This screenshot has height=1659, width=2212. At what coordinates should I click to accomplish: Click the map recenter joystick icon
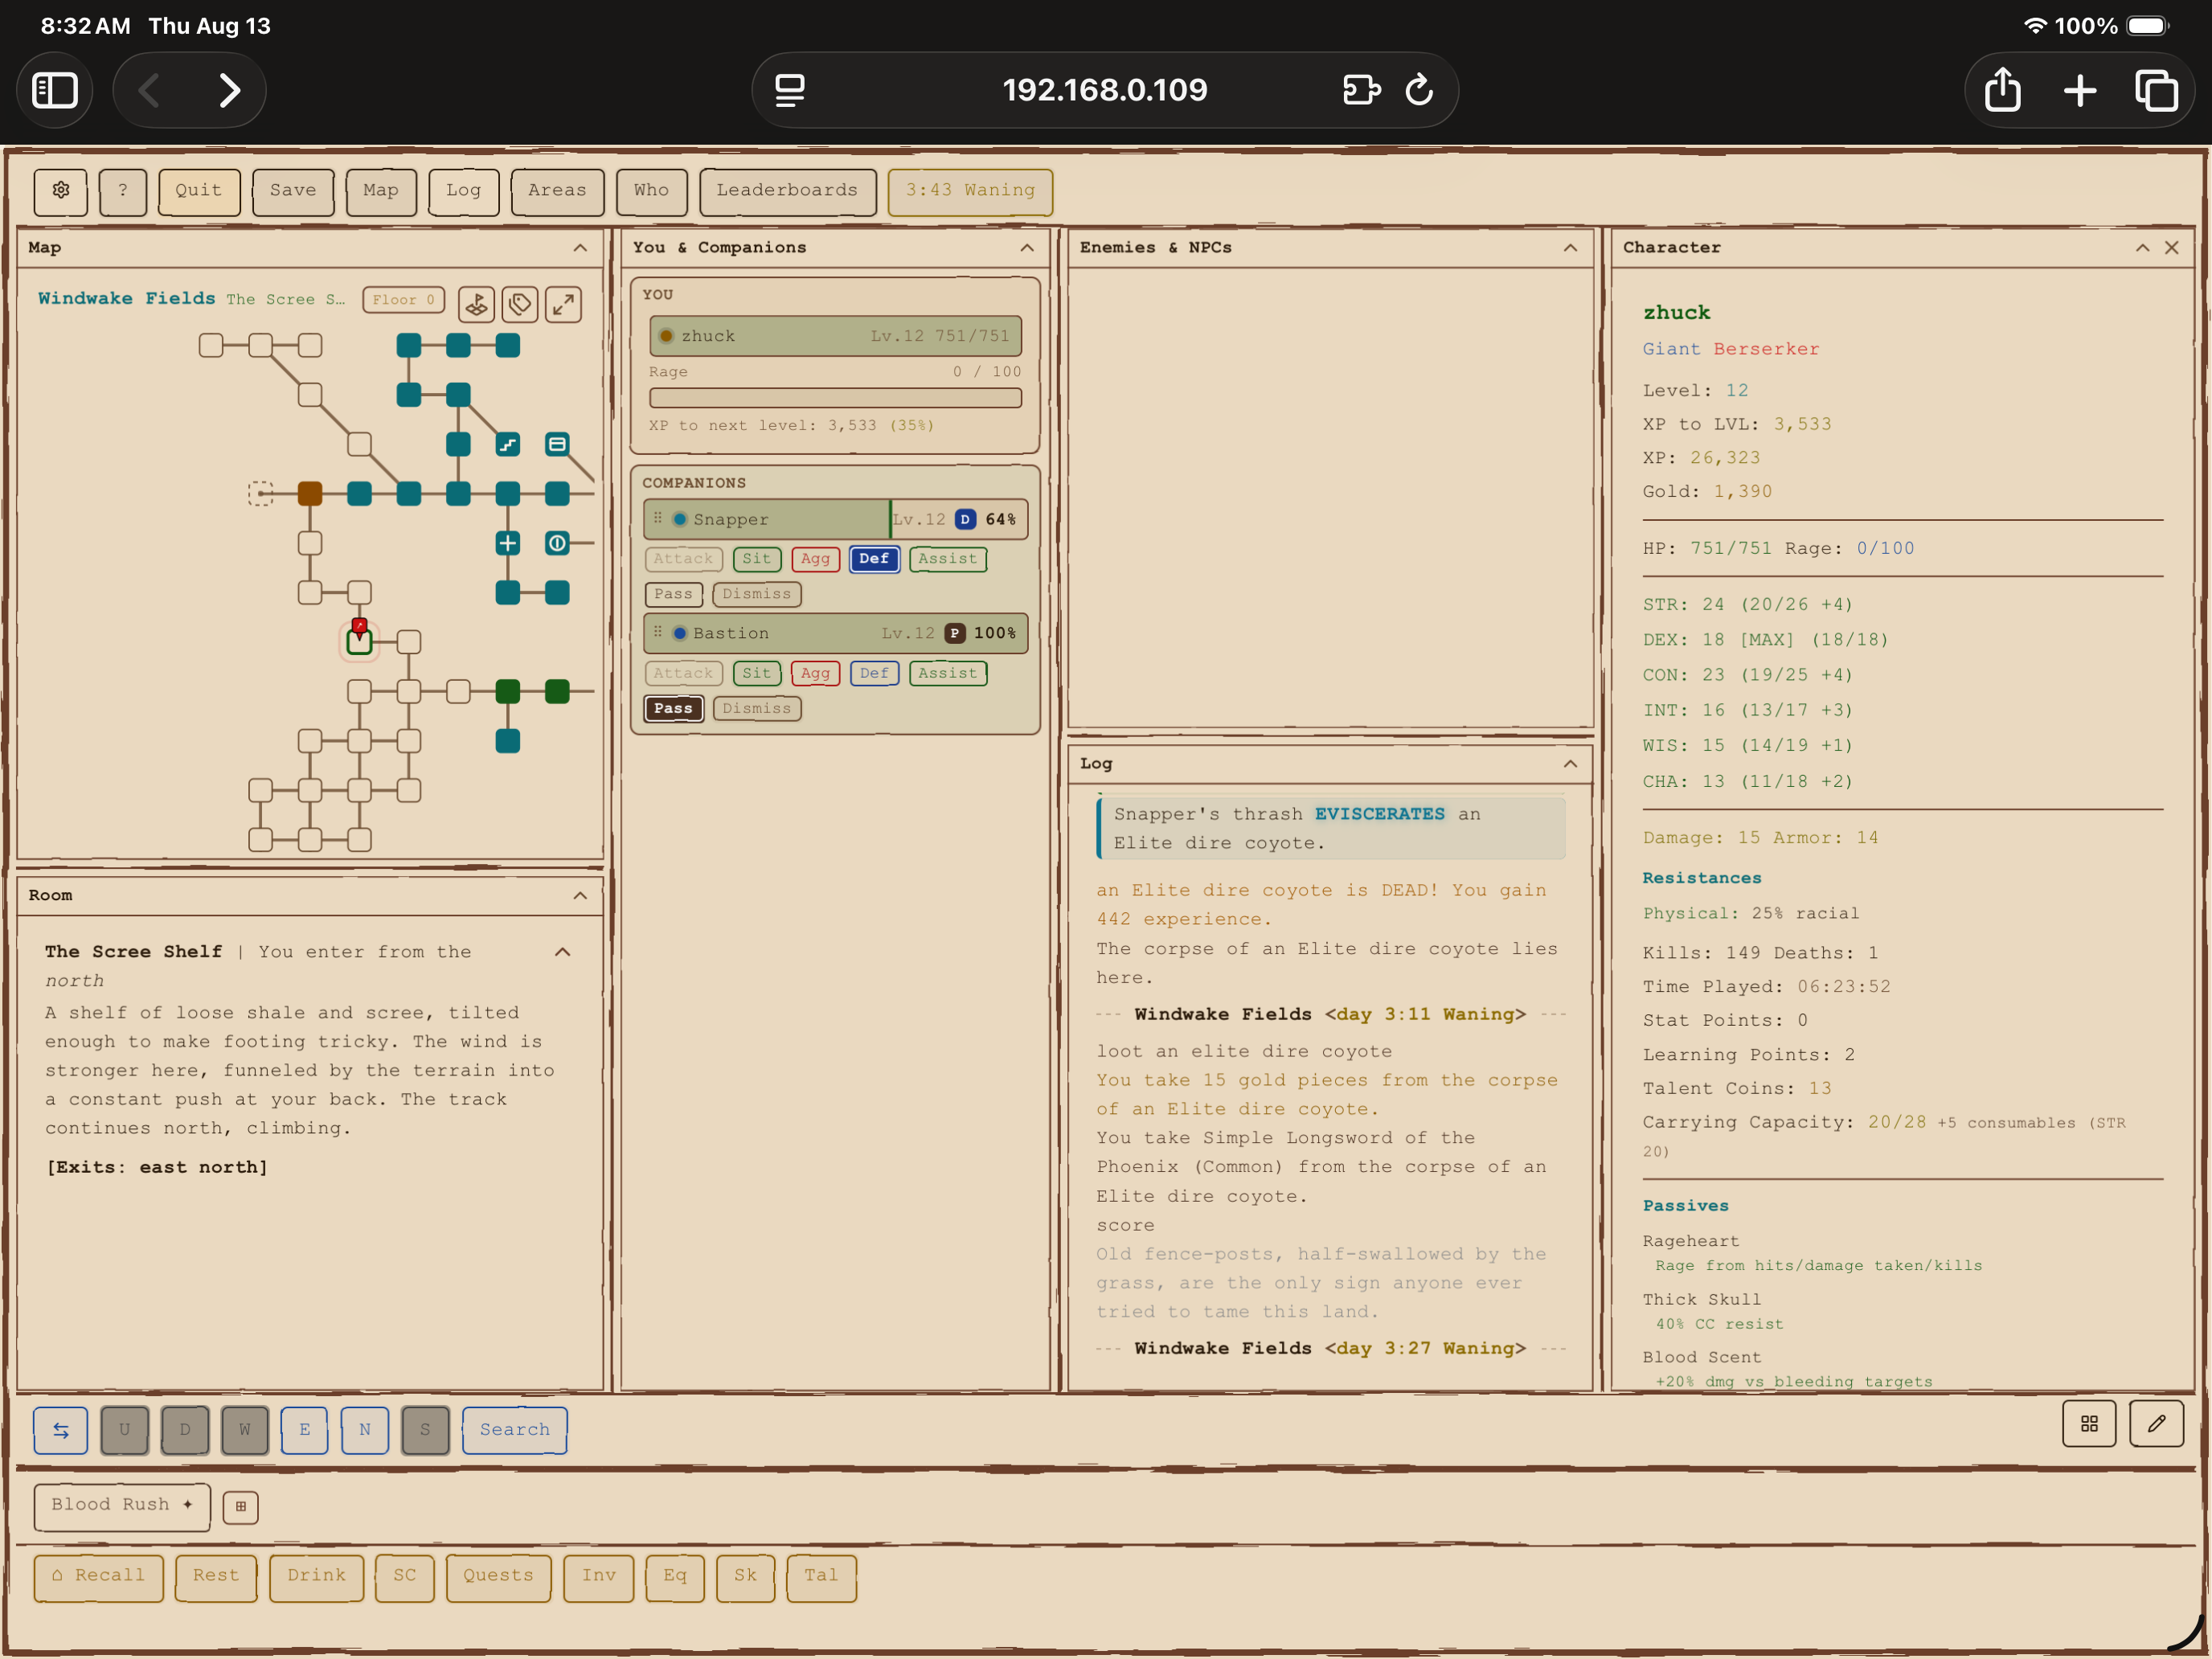point(477,304)
